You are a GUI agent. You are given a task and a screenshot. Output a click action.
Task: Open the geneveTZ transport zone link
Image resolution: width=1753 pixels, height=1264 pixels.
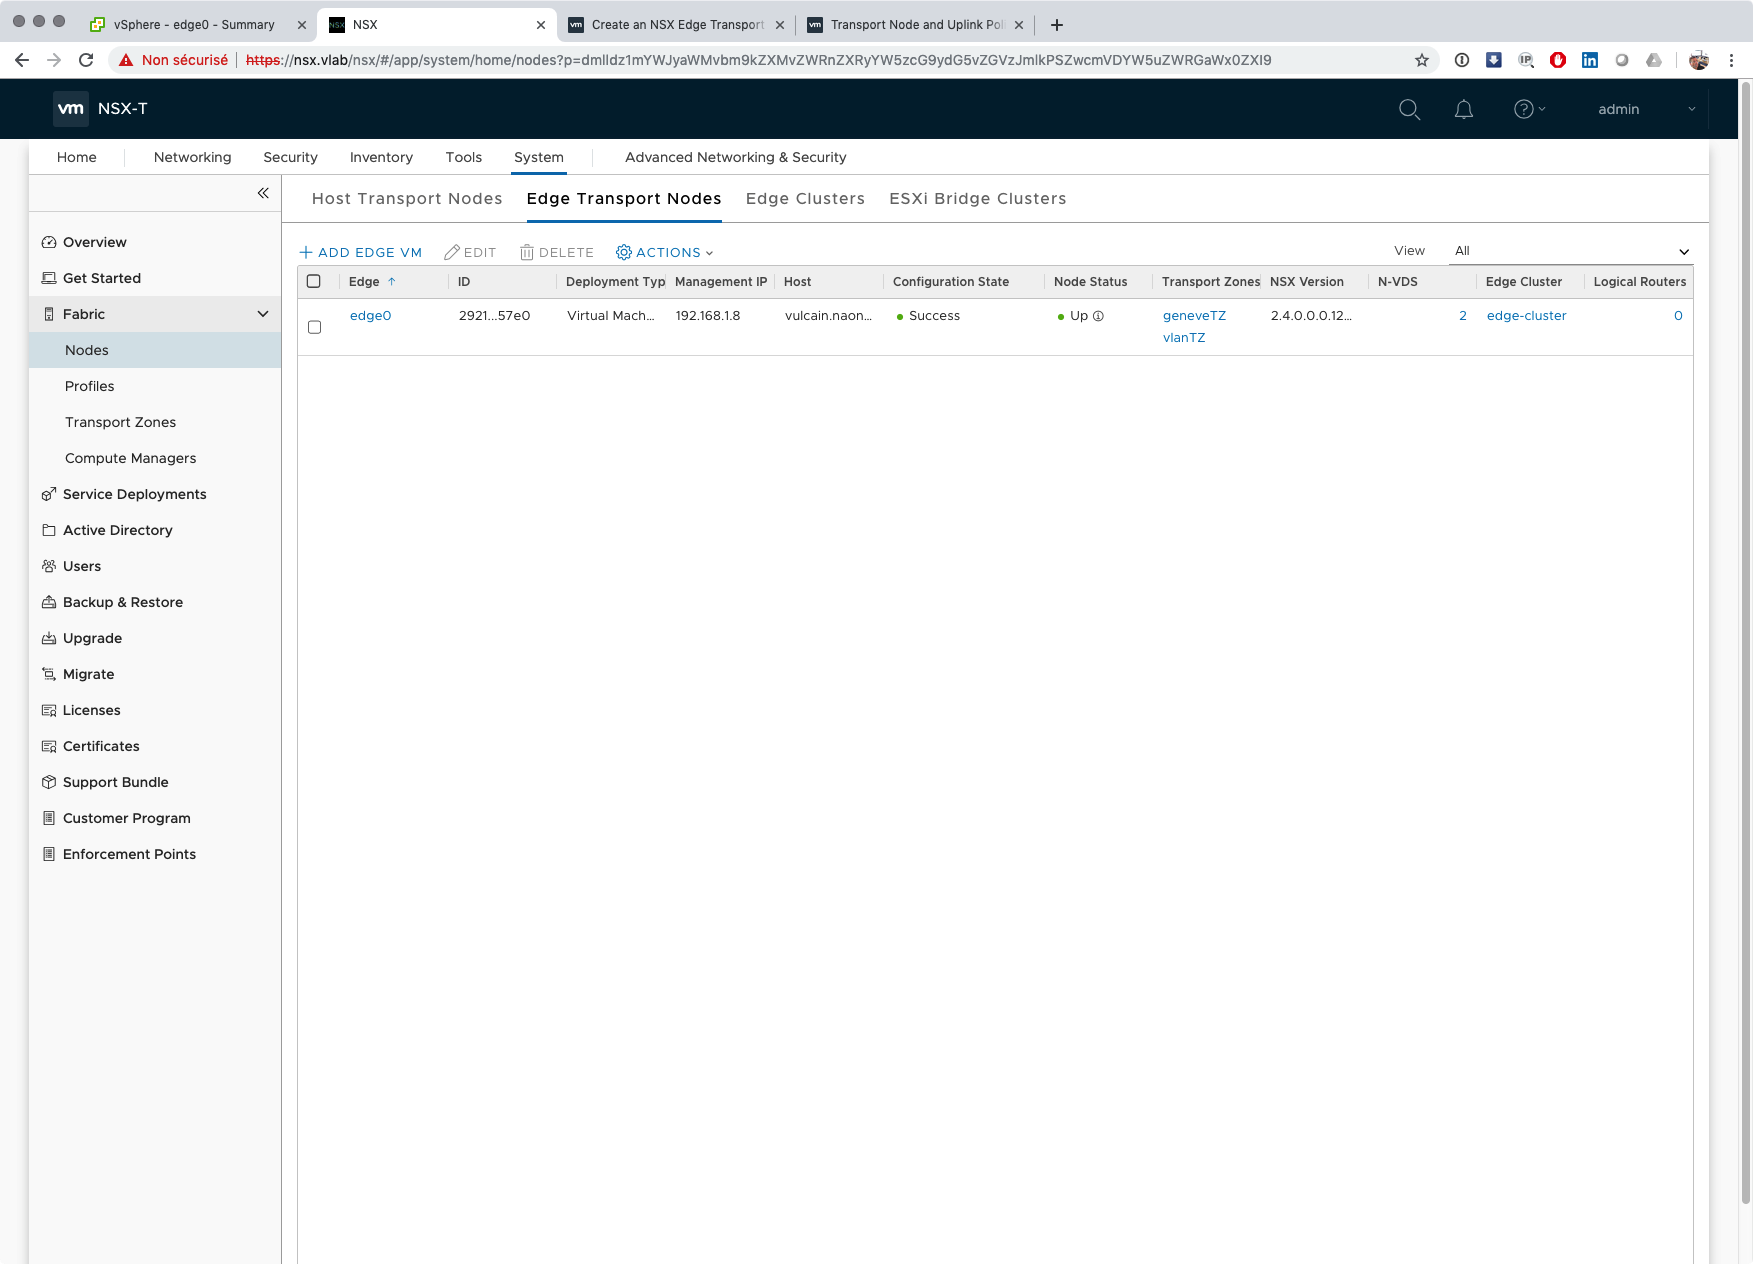(x=1194, y=316)
